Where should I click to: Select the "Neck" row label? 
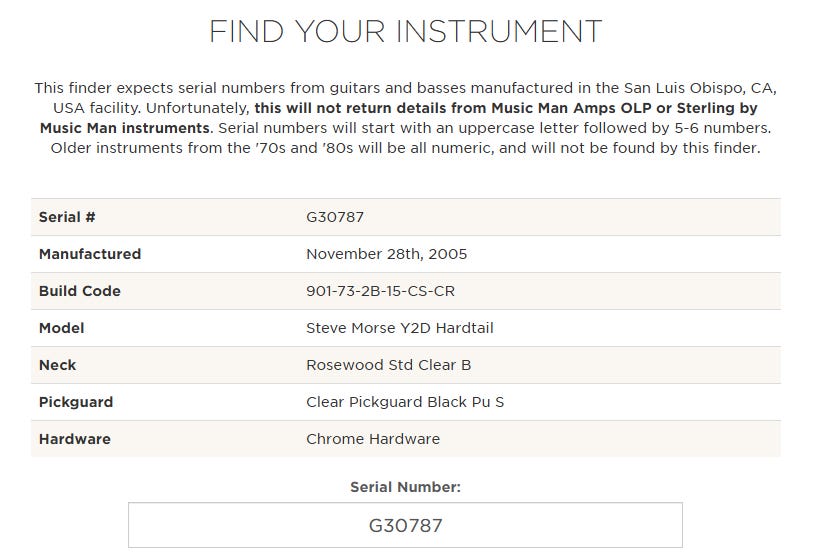pos(58,365)
